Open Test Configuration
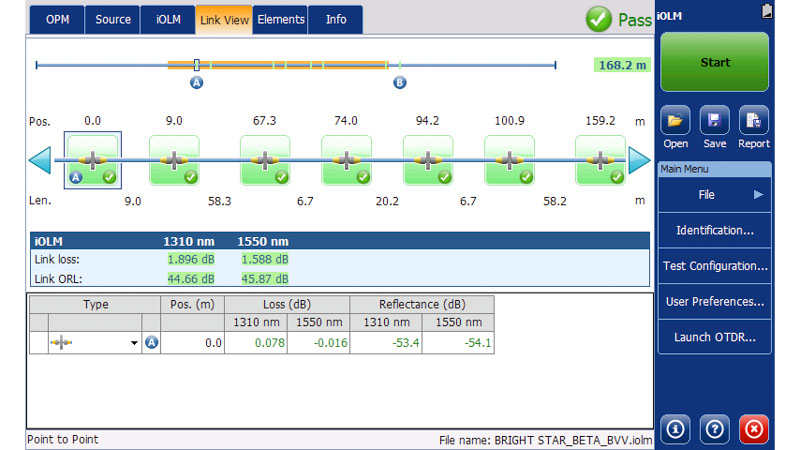 [x=715, y=266]
